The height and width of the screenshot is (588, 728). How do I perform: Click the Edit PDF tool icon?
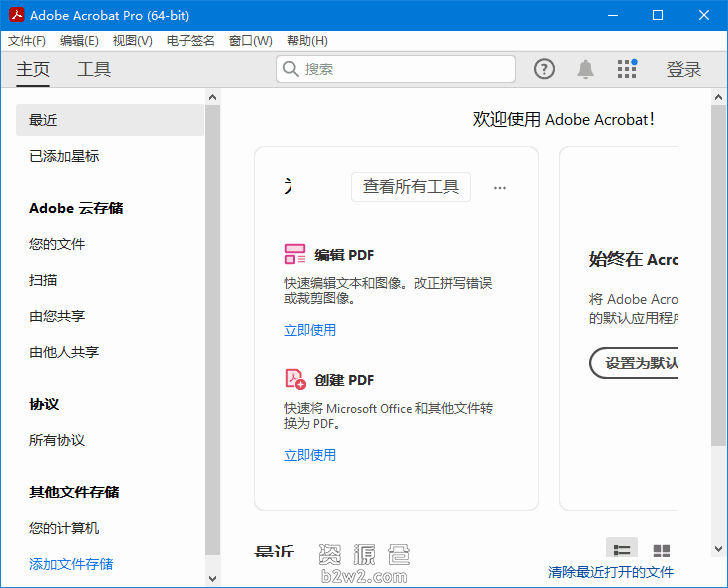pyautogui.click(x=295, y=254)
